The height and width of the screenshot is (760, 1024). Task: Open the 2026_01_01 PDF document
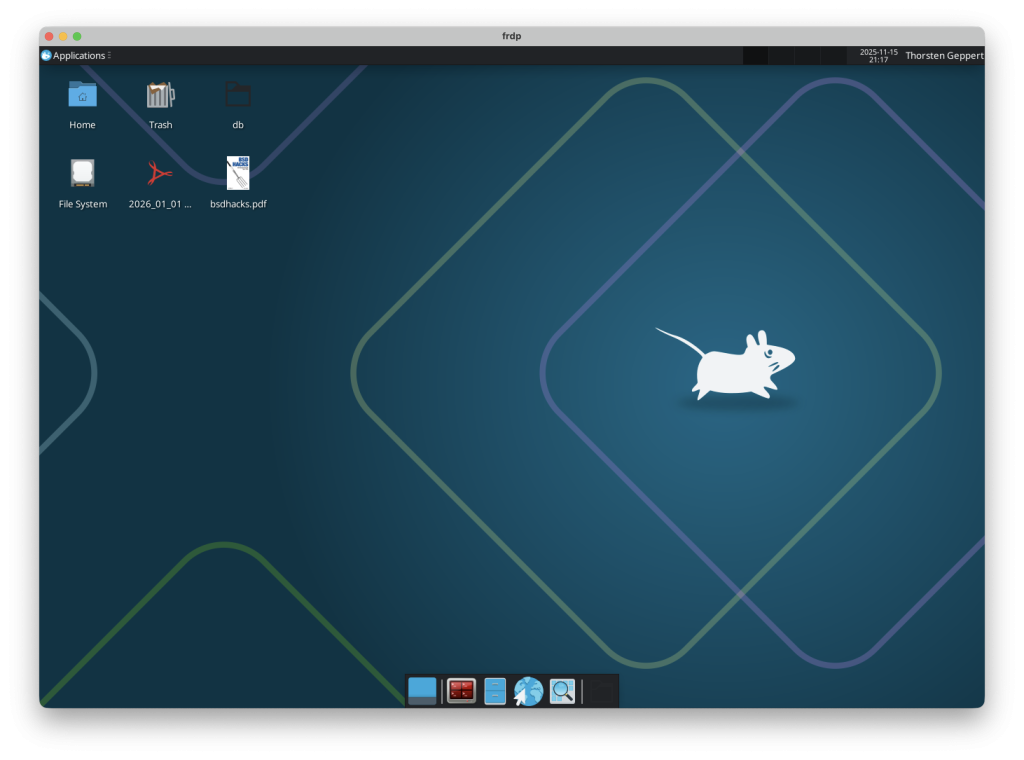160,172
